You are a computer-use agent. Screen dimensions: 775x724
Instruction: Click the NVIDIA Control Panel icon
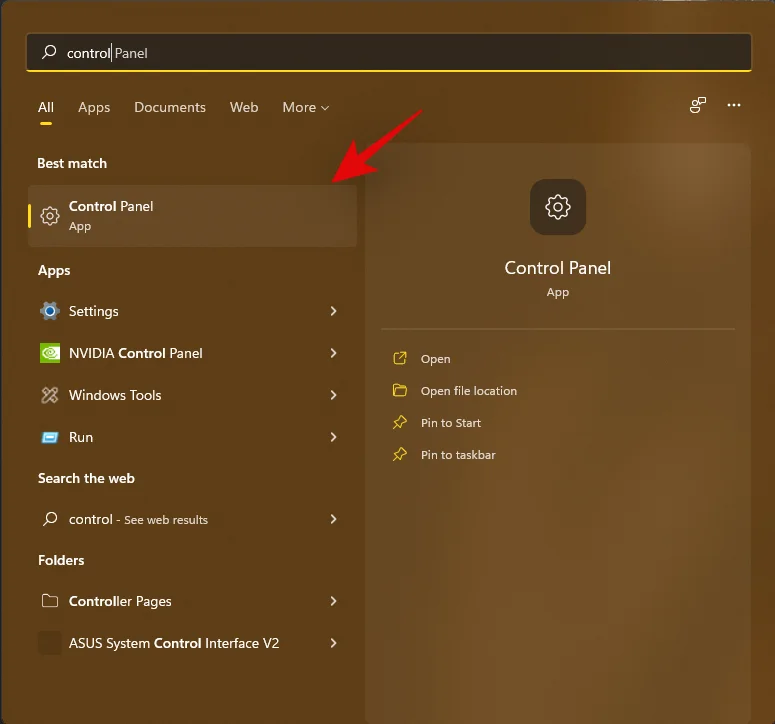click(50, 353)
